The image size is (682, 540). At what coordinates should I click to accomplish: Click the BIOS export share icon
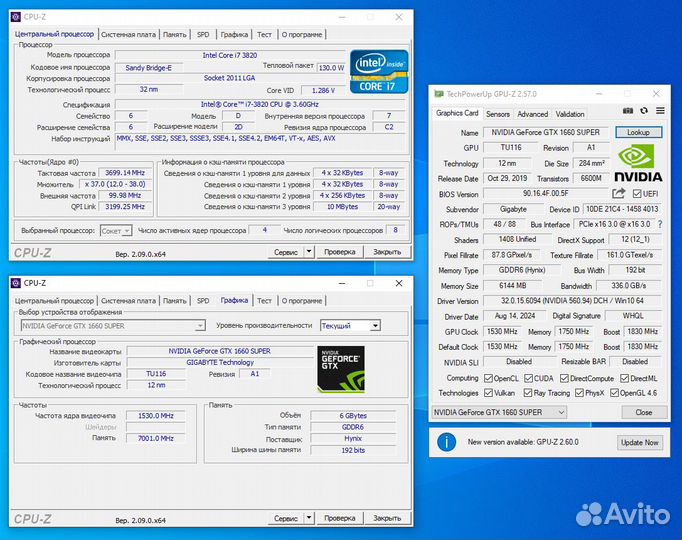coord(618,193)
